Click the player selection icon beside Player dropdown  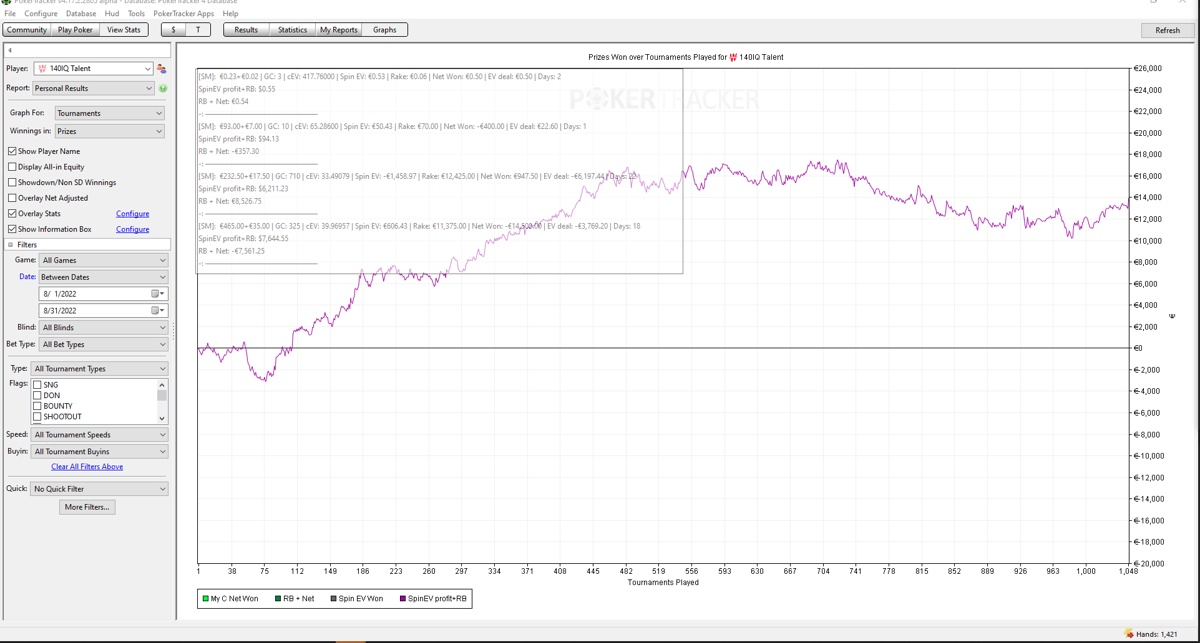(162, 69)
